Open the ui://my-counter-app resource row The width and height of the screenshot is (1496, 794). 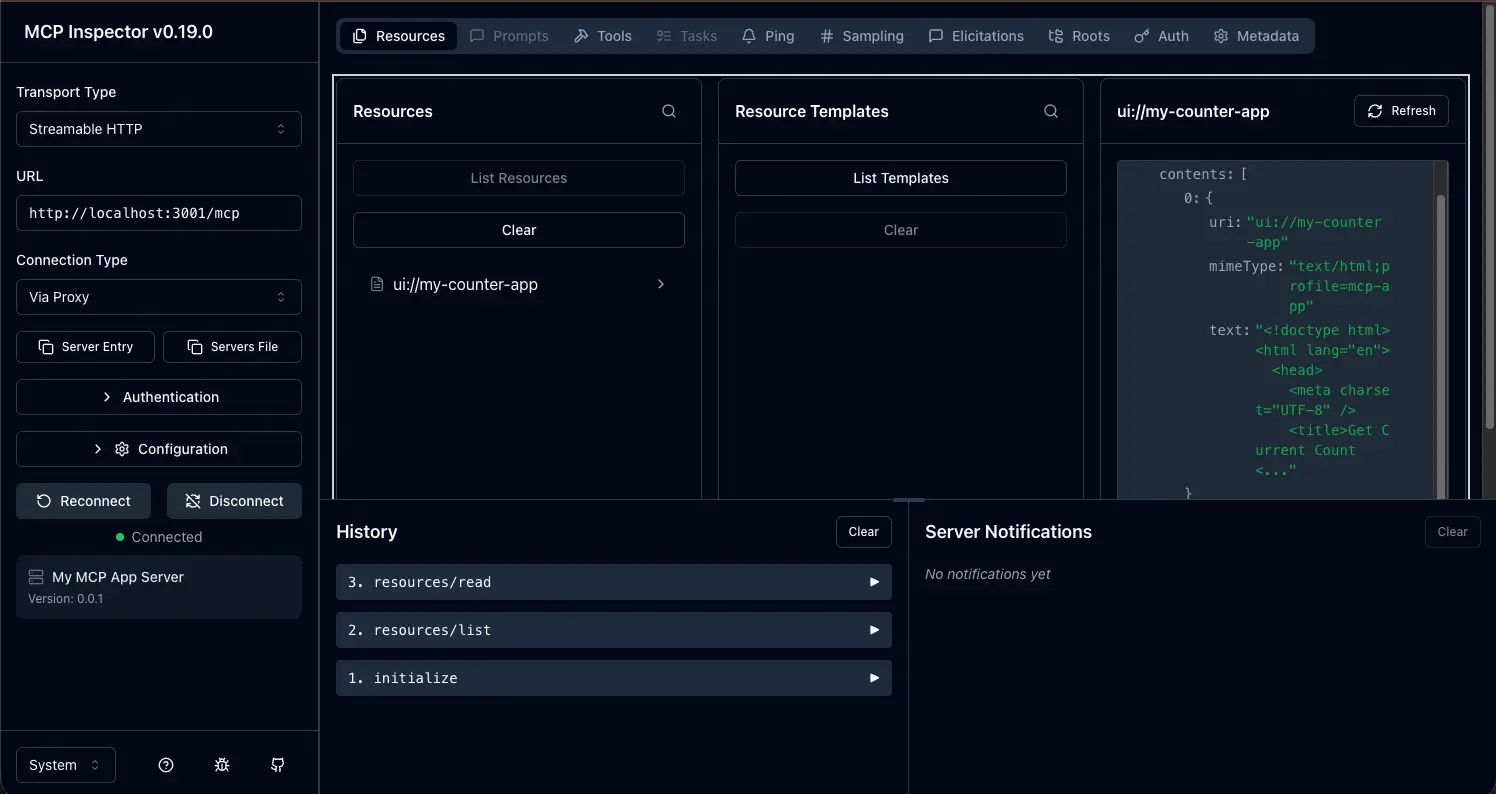[519, 284]
